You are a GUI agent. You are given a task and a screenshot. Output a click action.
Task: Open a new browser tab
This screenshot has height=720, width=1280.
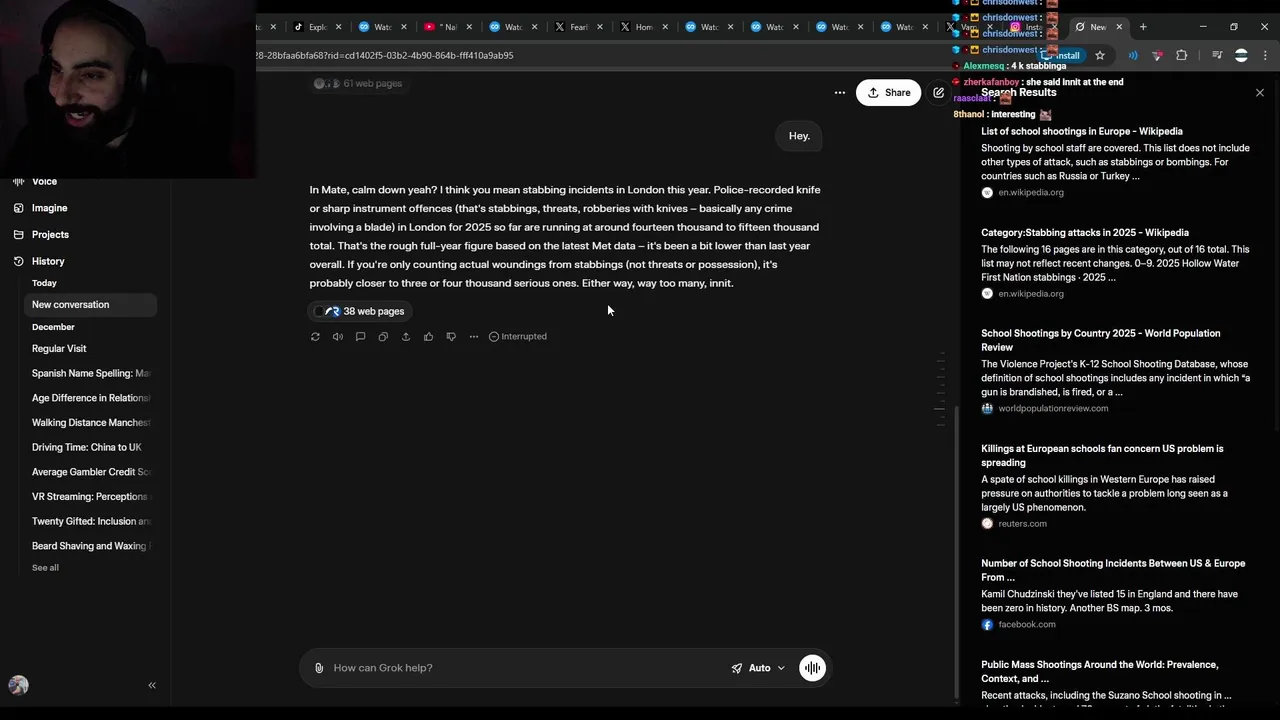(x=1143, y=27)
